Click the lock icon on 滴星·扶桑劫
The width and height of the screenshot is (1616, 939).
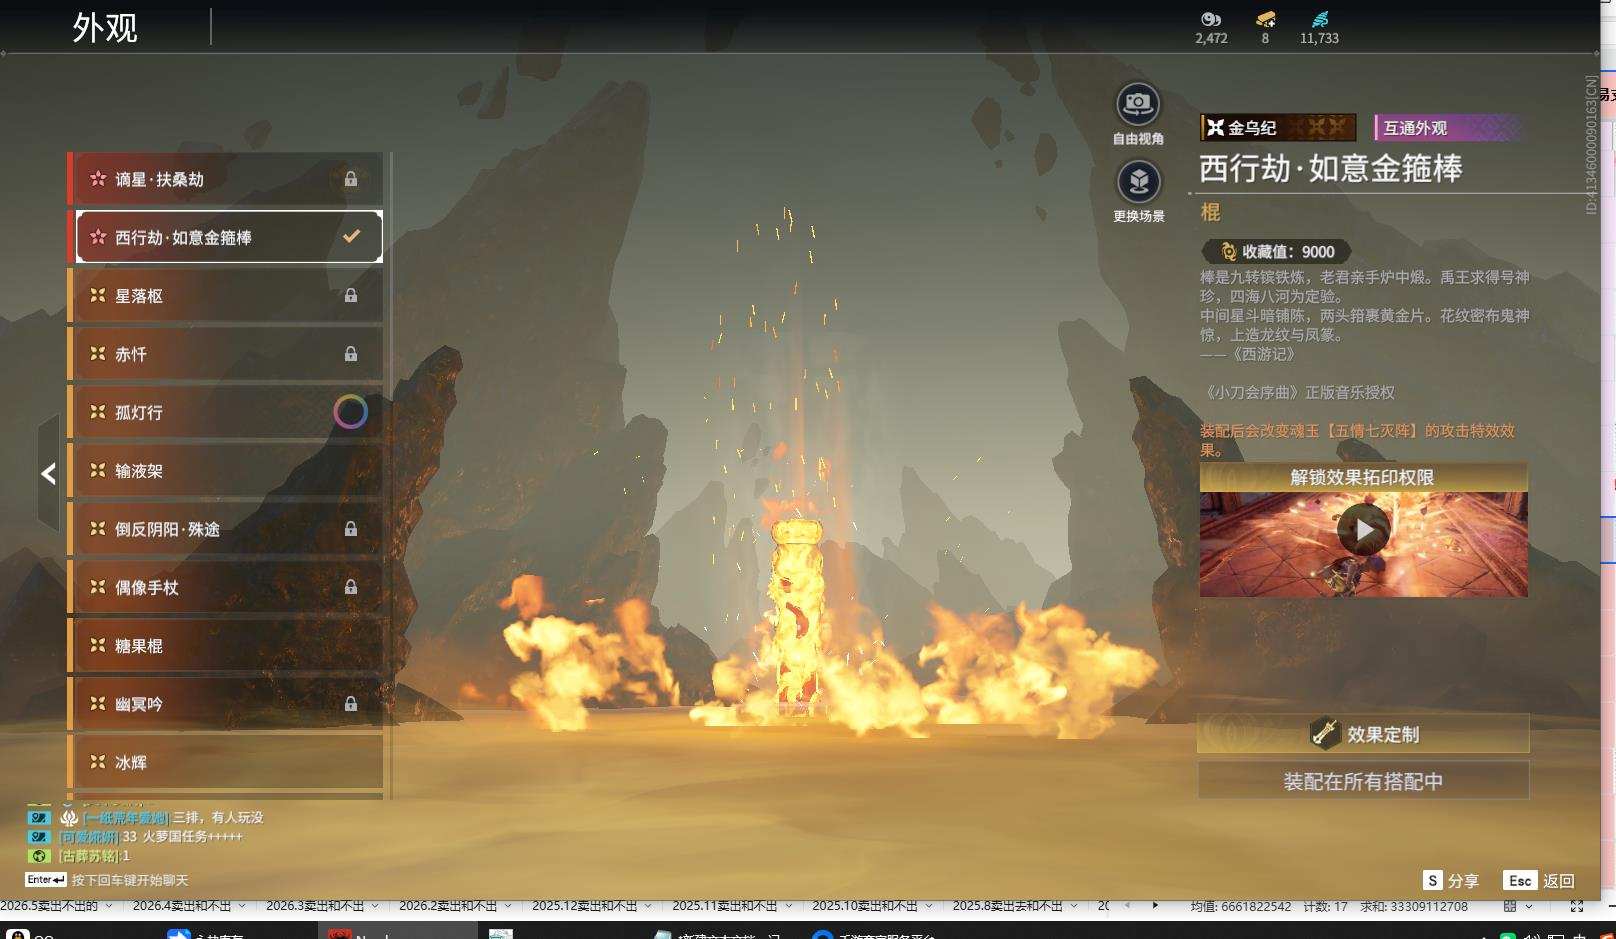coord(351,179)
